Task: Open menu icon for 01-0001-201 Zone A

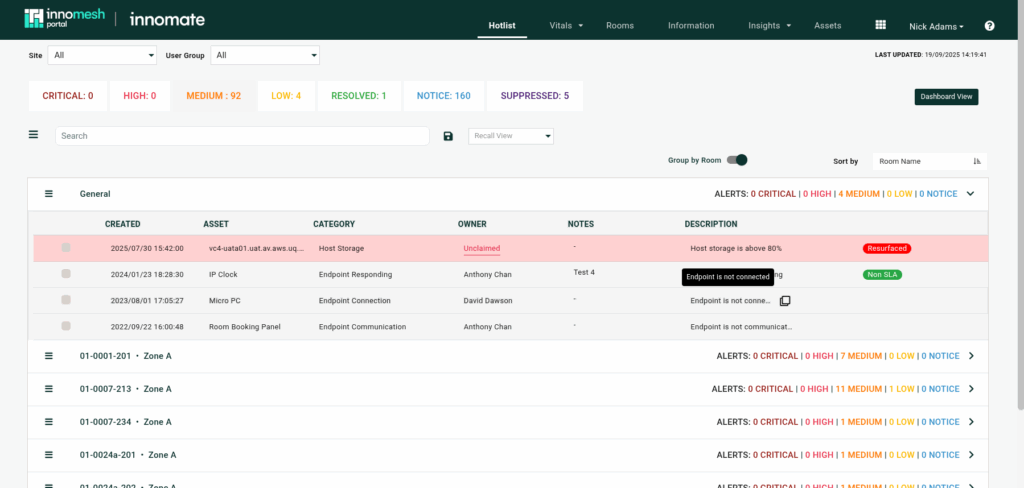Action: [x=48, y=356]
